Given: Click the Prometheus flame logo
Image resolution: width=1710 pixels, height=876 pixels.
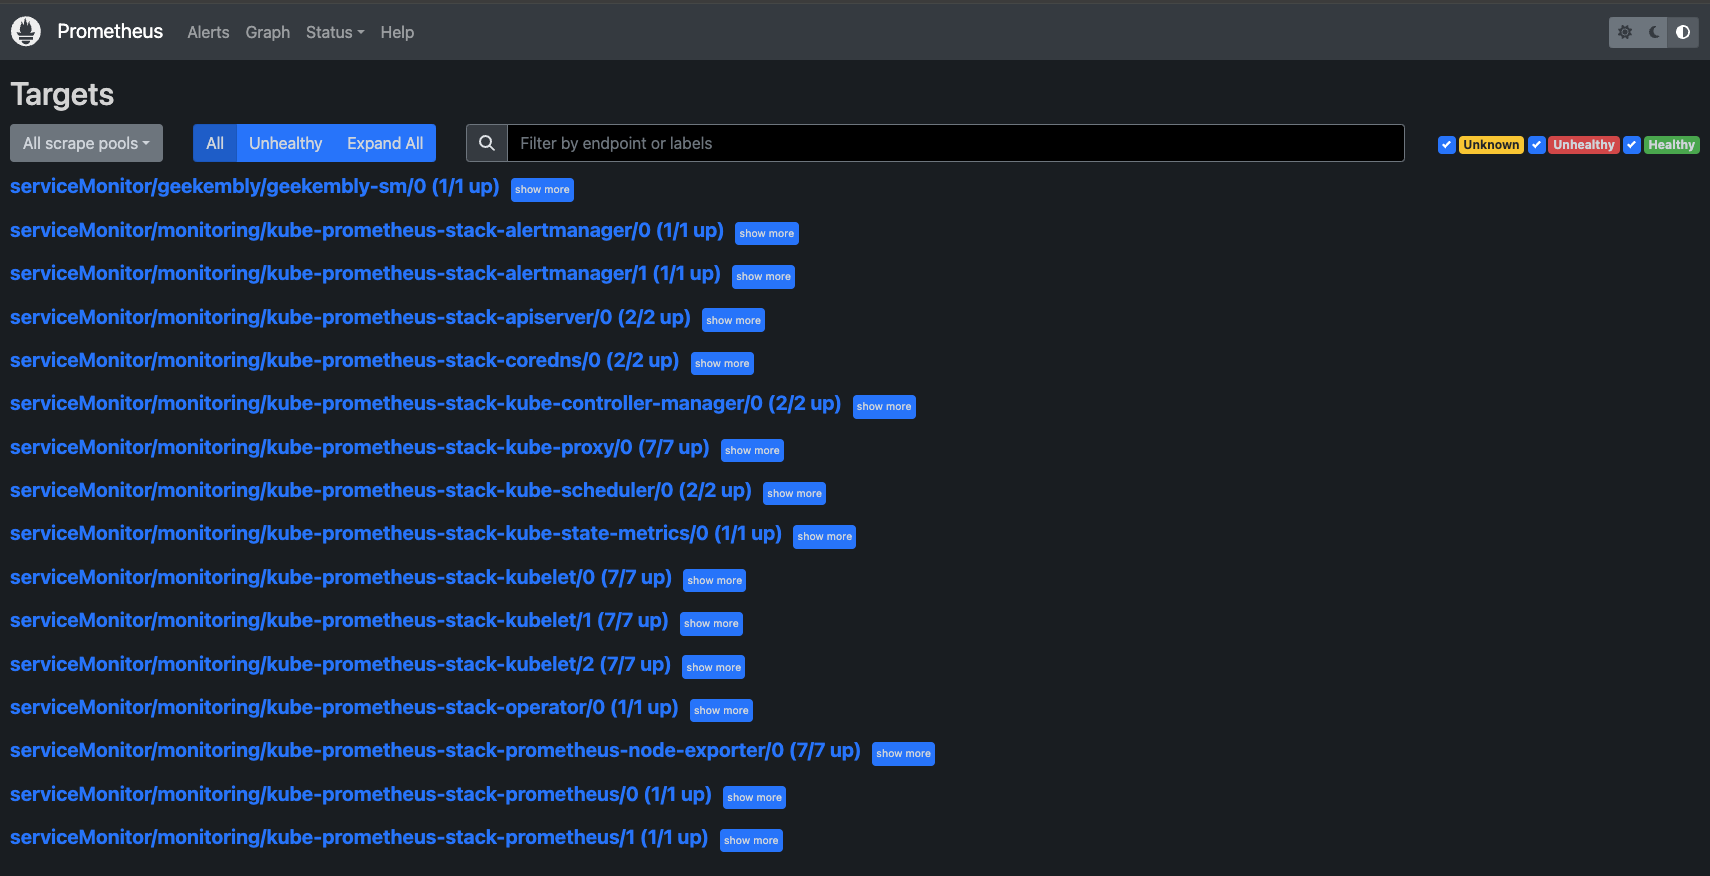Looking at the screenshot, I should [x=26, y=32].
